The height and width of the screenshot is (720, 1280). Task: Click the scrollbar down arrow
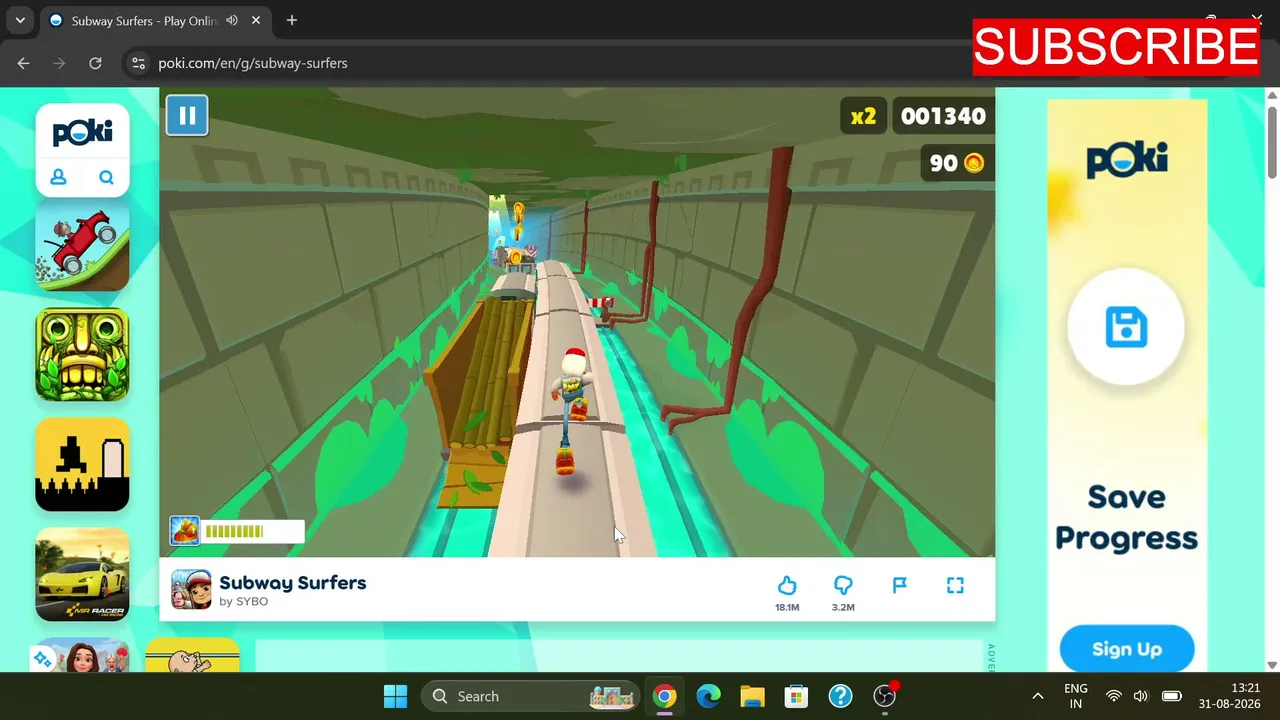(1272, 665)
